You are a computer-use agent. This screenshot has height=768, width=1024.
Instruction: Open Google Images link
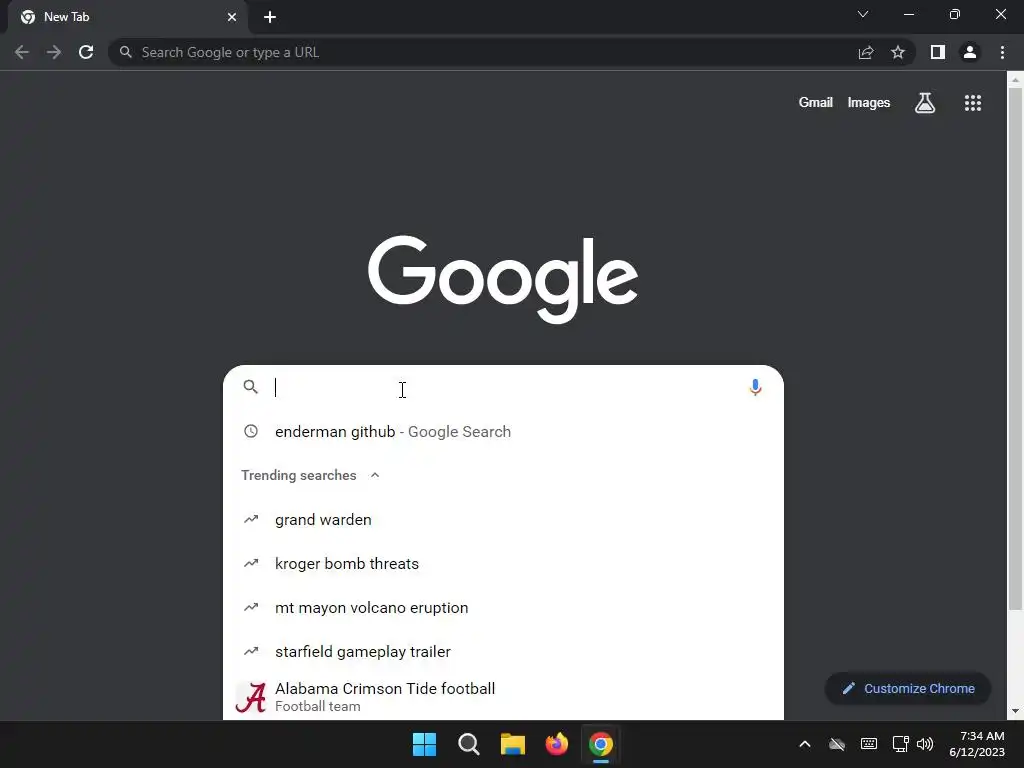[869, 103]
